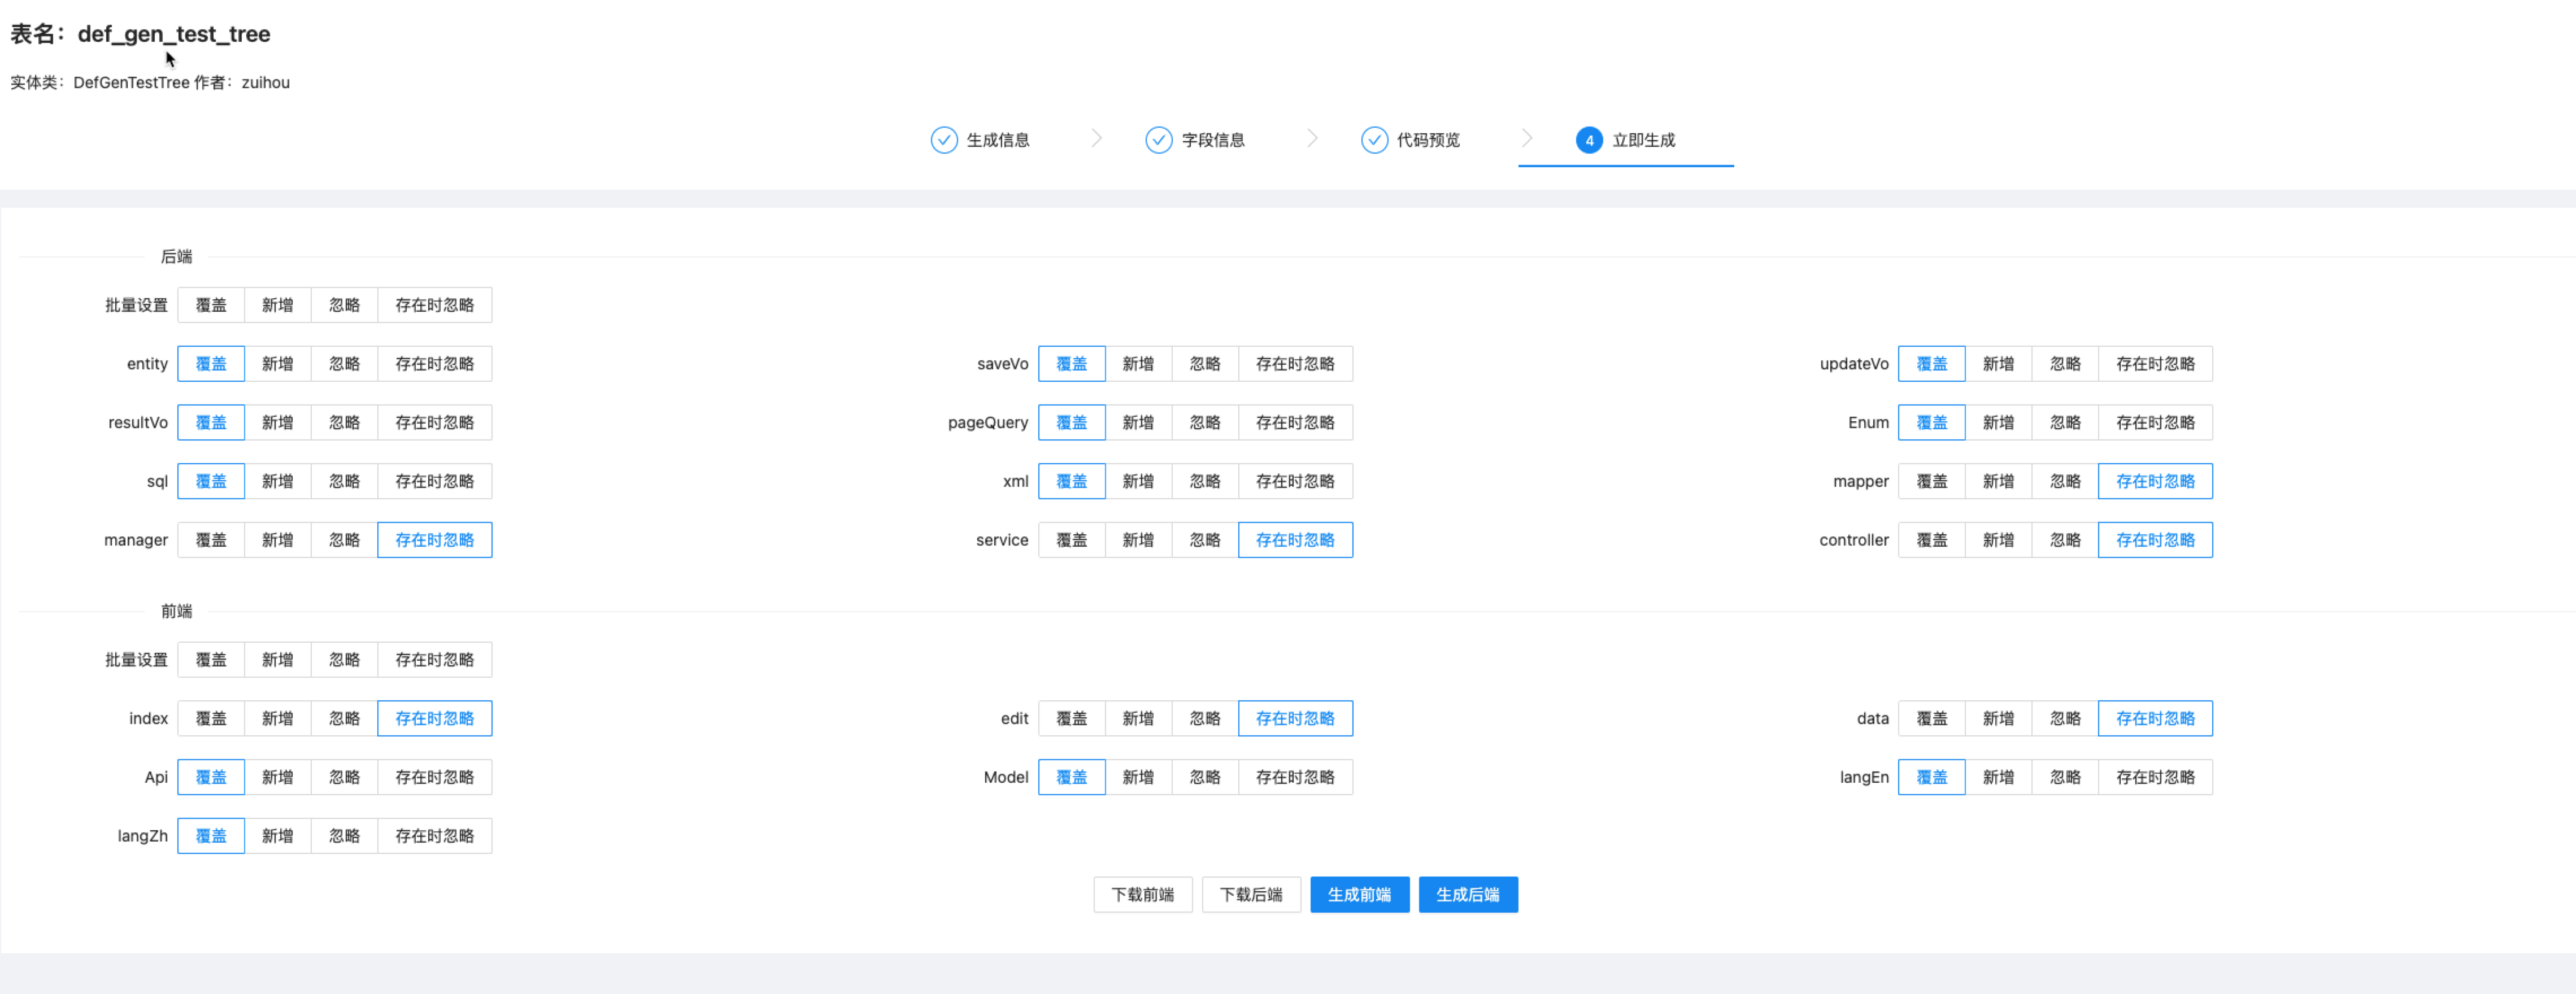Select 覆盖 for the edit row
Screen dimensions: 2576x994
(1070, 719)
